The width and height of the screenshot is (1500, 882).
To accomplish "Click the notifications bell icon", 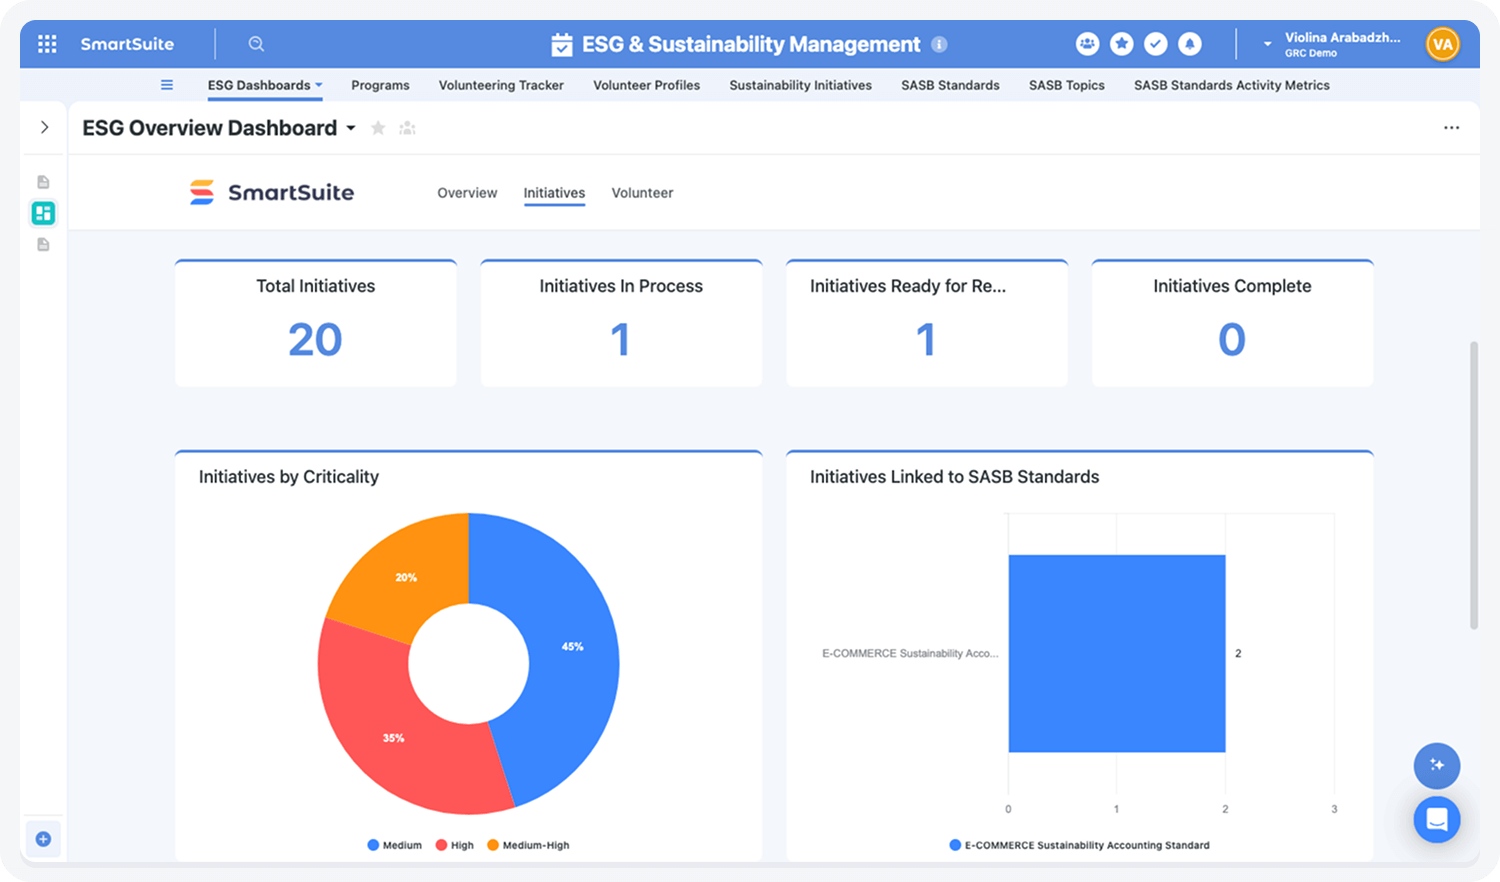I will click(1189, 44).
